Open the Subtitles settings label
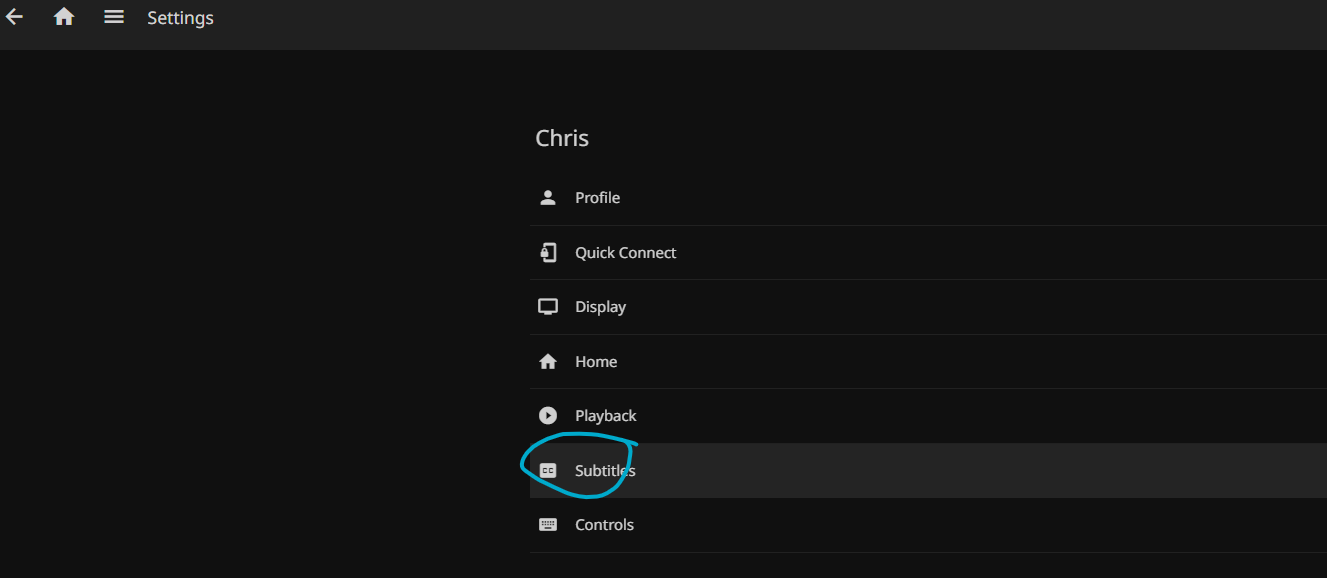This screenshot has width=1327, height=578. [x=605, y=471]
